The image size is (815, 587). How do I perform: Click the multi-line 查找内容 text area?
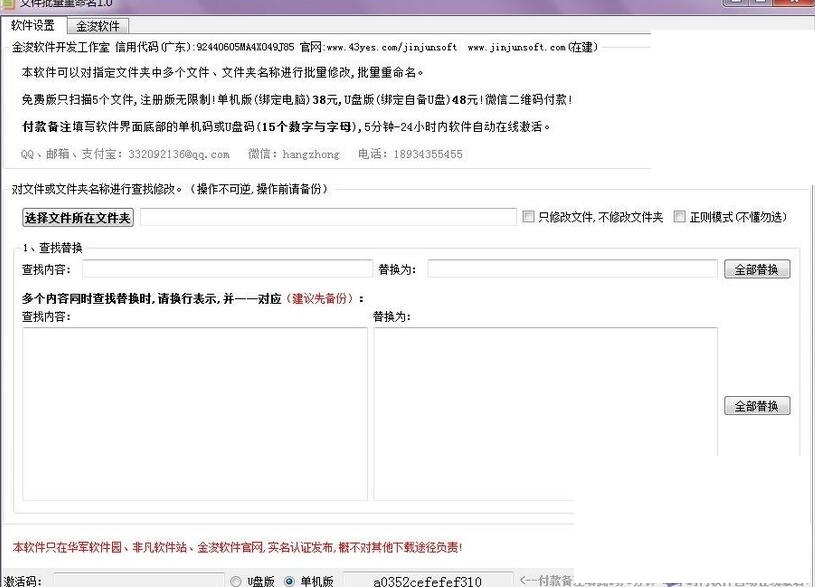pos(195,414)
